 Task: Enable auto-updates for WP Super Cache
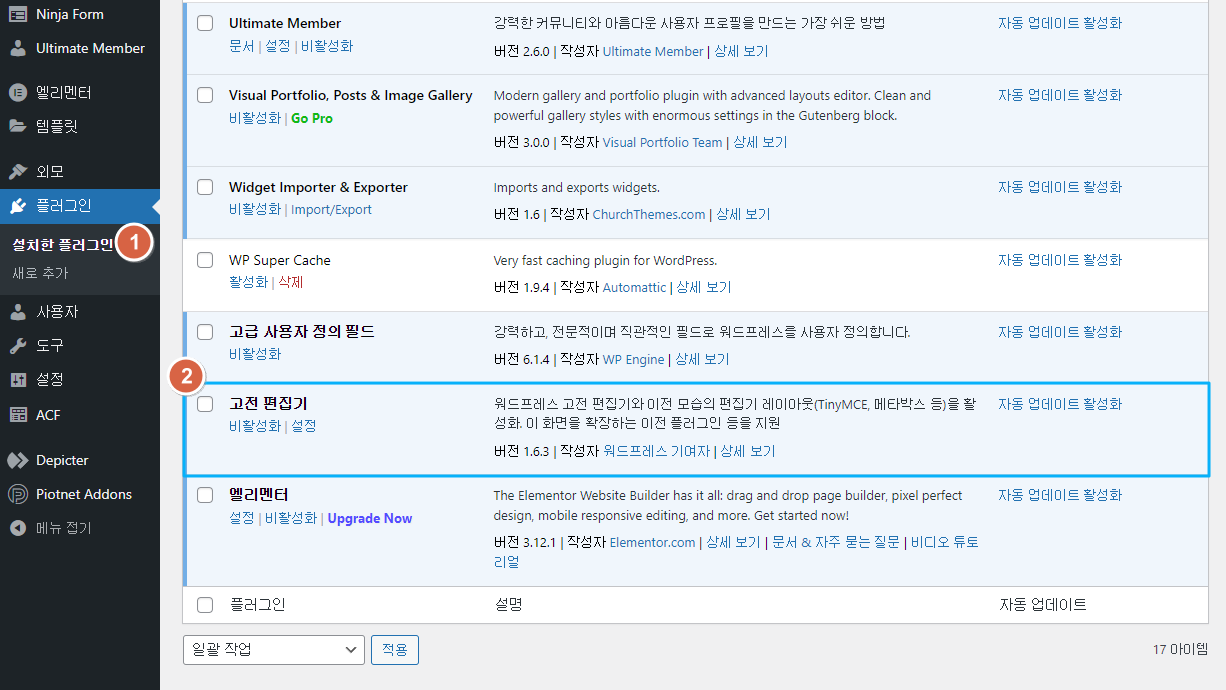(1060, 260)
